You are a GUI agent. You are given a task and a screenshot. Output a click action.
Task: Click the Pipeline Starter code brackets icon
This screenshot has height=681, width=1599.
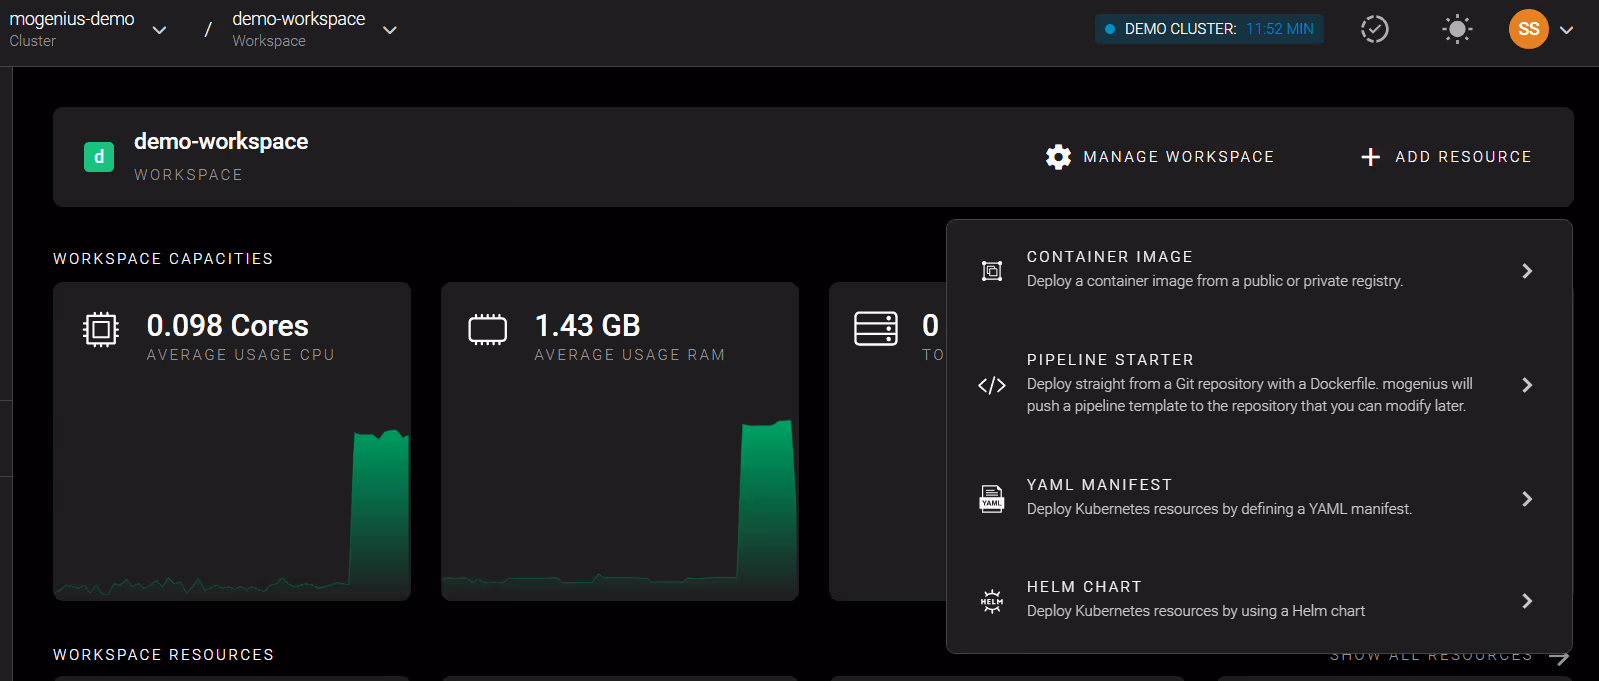point(992,385)
